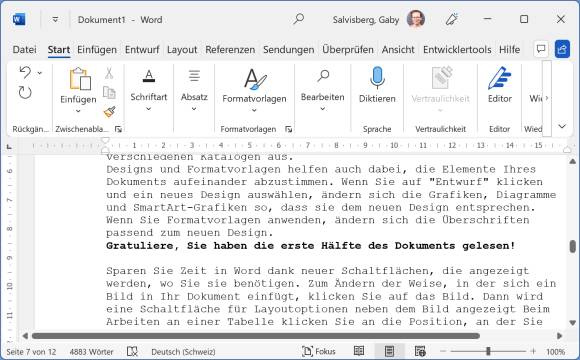
Task: Open the Referenzen tab
Action: pos(230,50)
